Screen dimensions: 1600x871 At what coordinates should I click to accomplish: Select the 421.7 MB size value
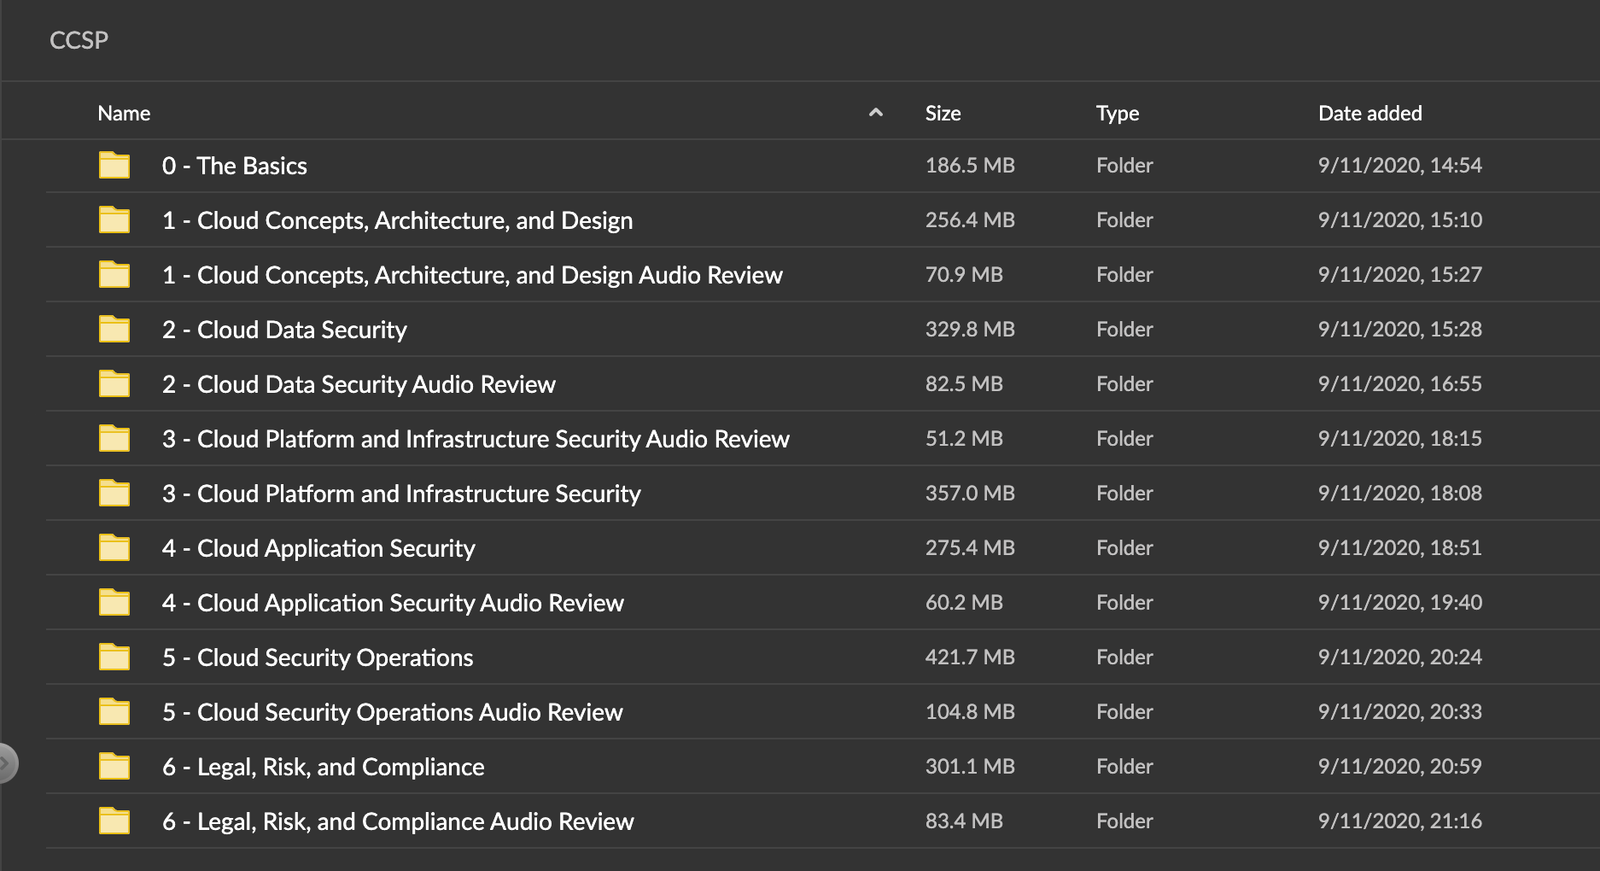(970, 657)
